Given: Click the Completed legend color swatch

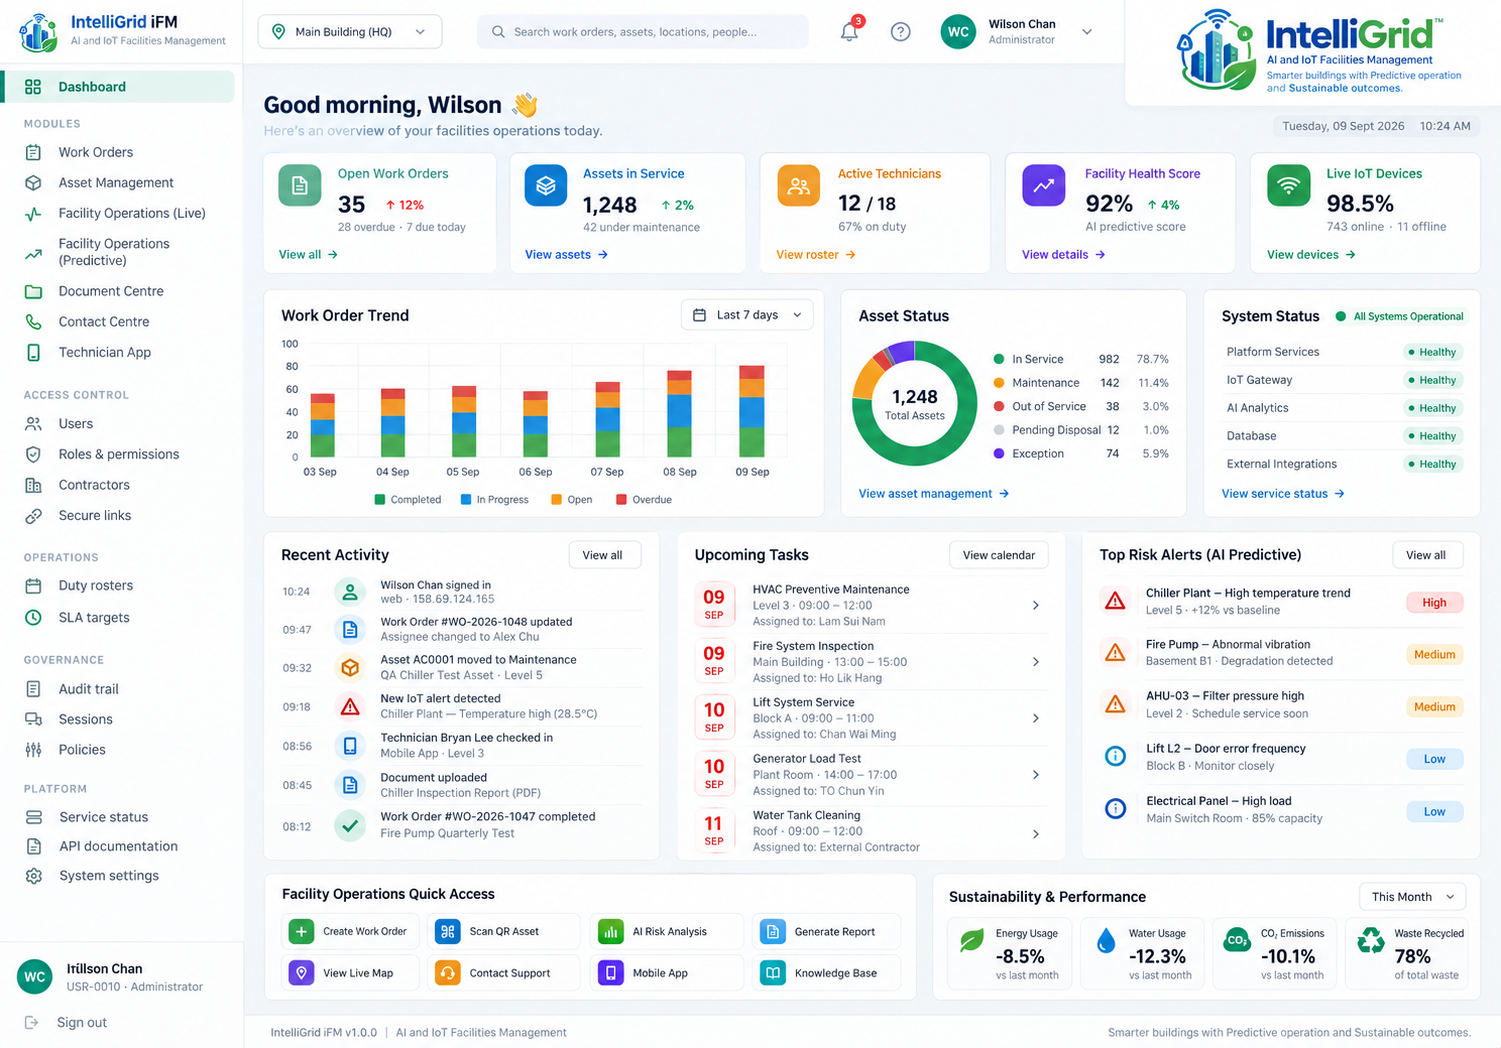Looking at the screenshot, I should coord(380,499).
